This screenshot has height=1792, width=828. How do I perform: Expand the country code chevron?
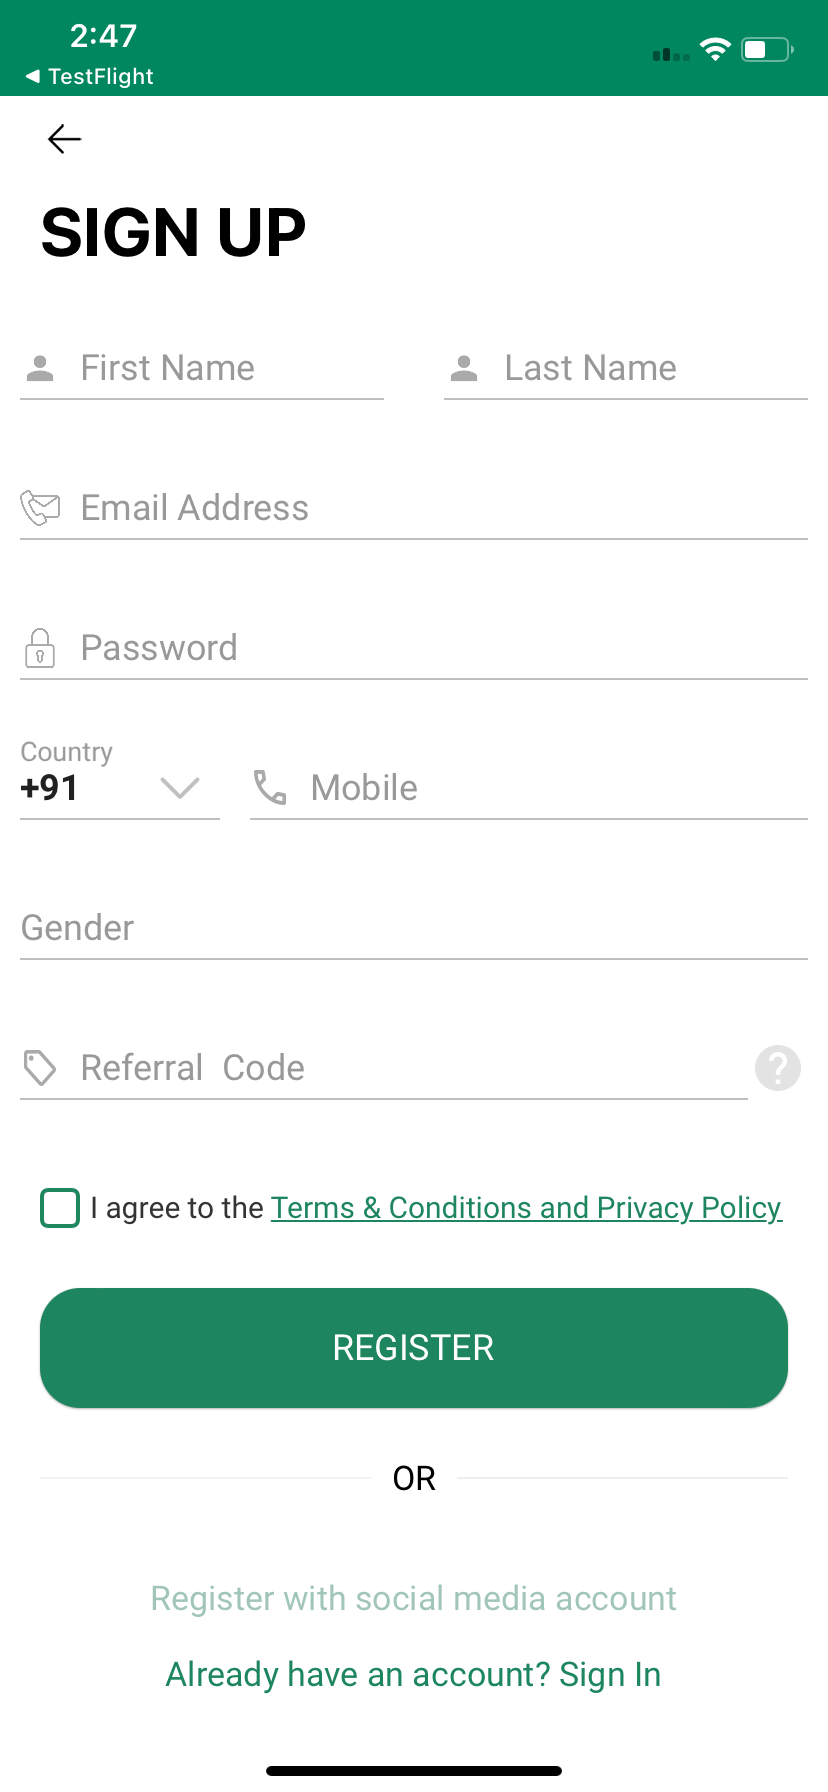(x=180, y=788)
